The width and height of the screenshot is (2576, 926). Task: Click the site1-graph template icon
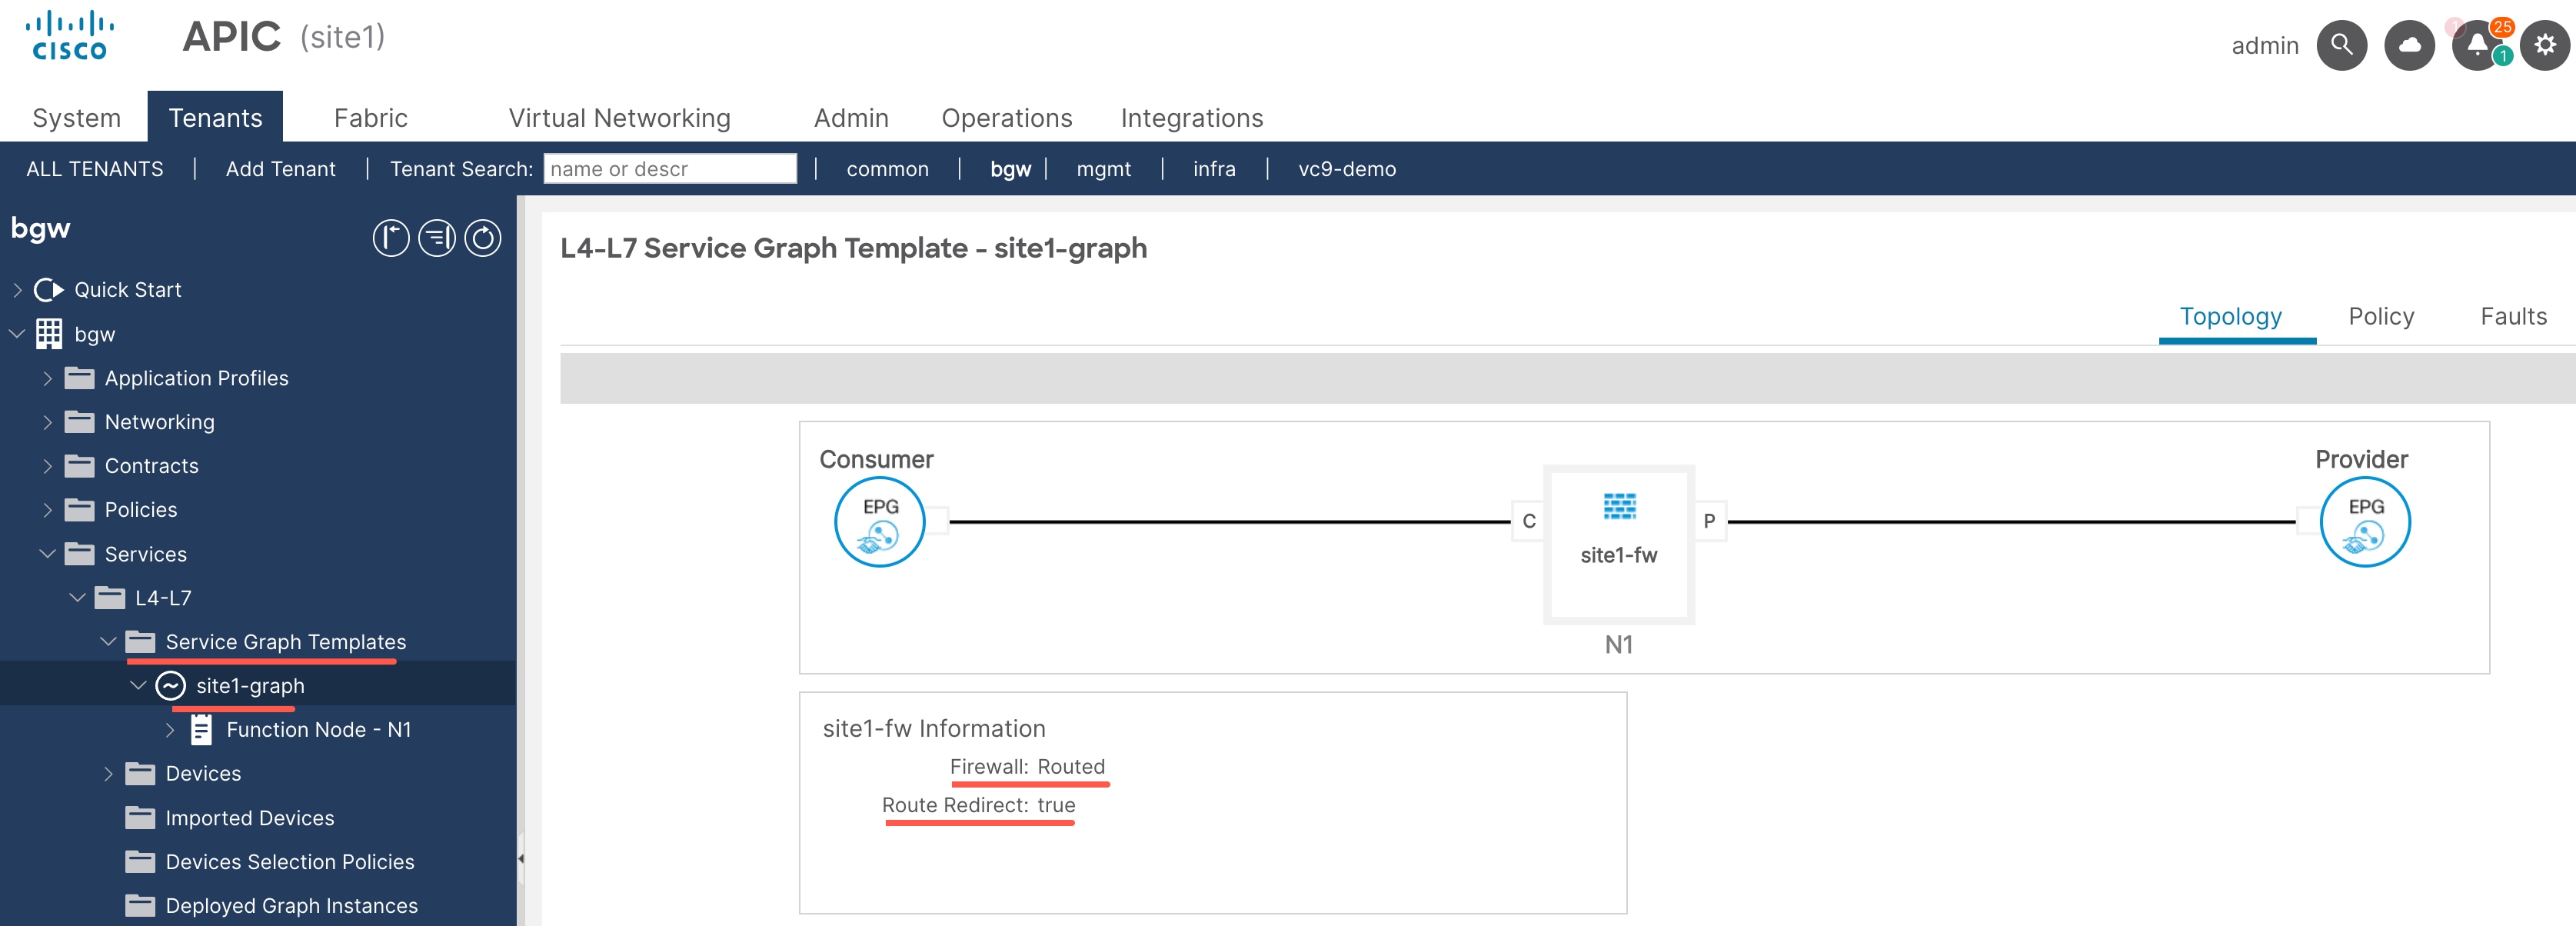coord(171,686)
